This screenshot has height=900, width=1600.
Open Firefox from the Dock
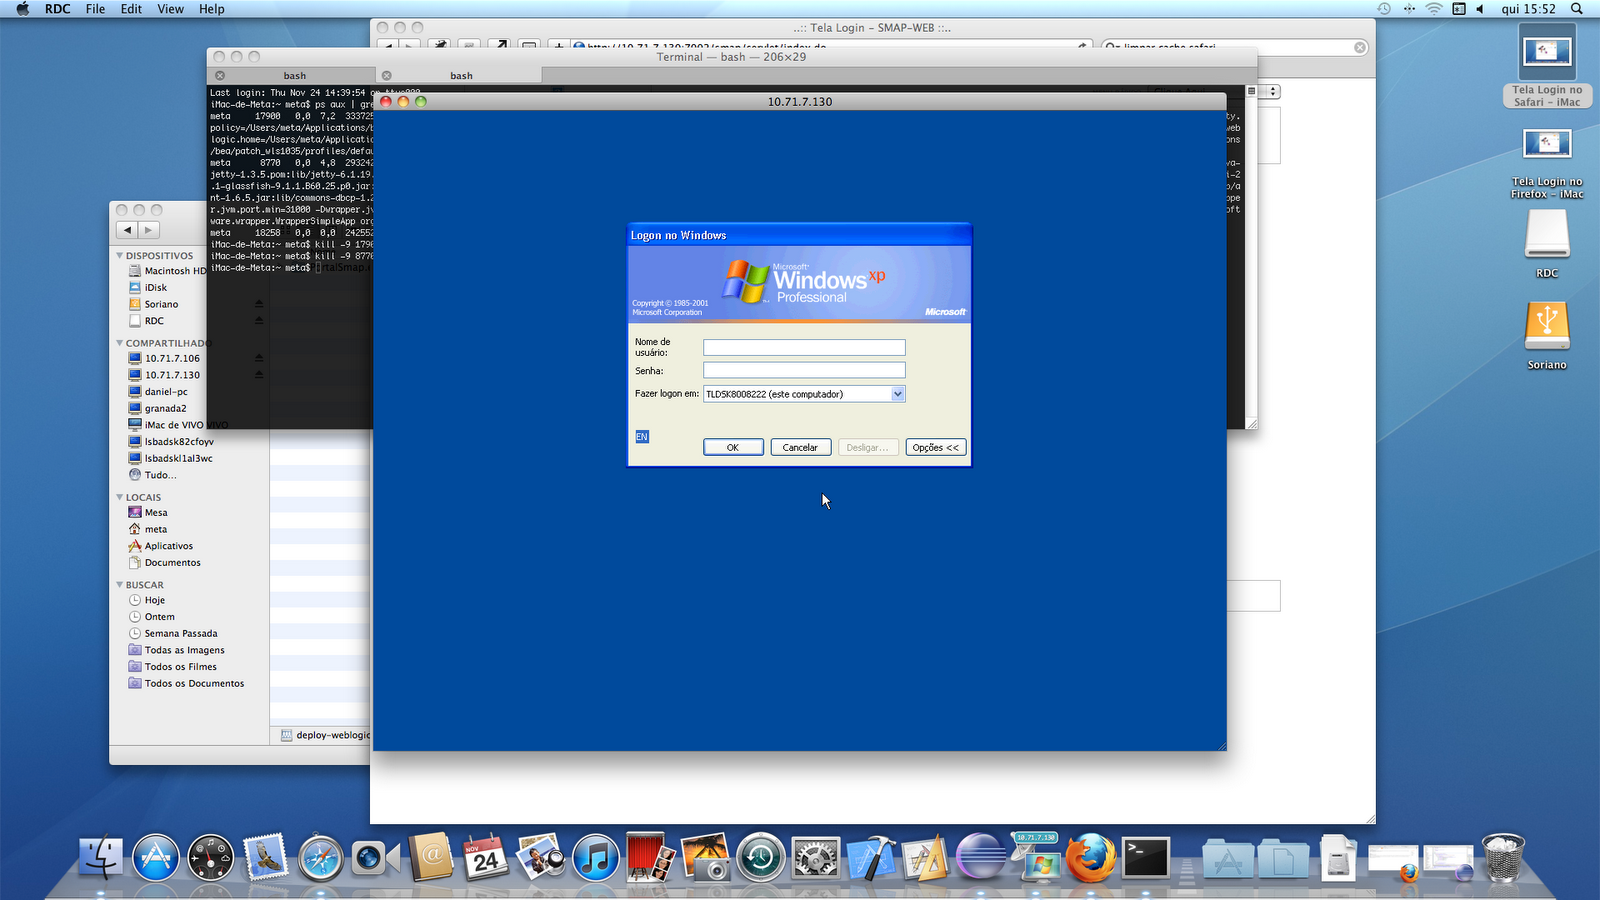click(x=1089, y=857)
